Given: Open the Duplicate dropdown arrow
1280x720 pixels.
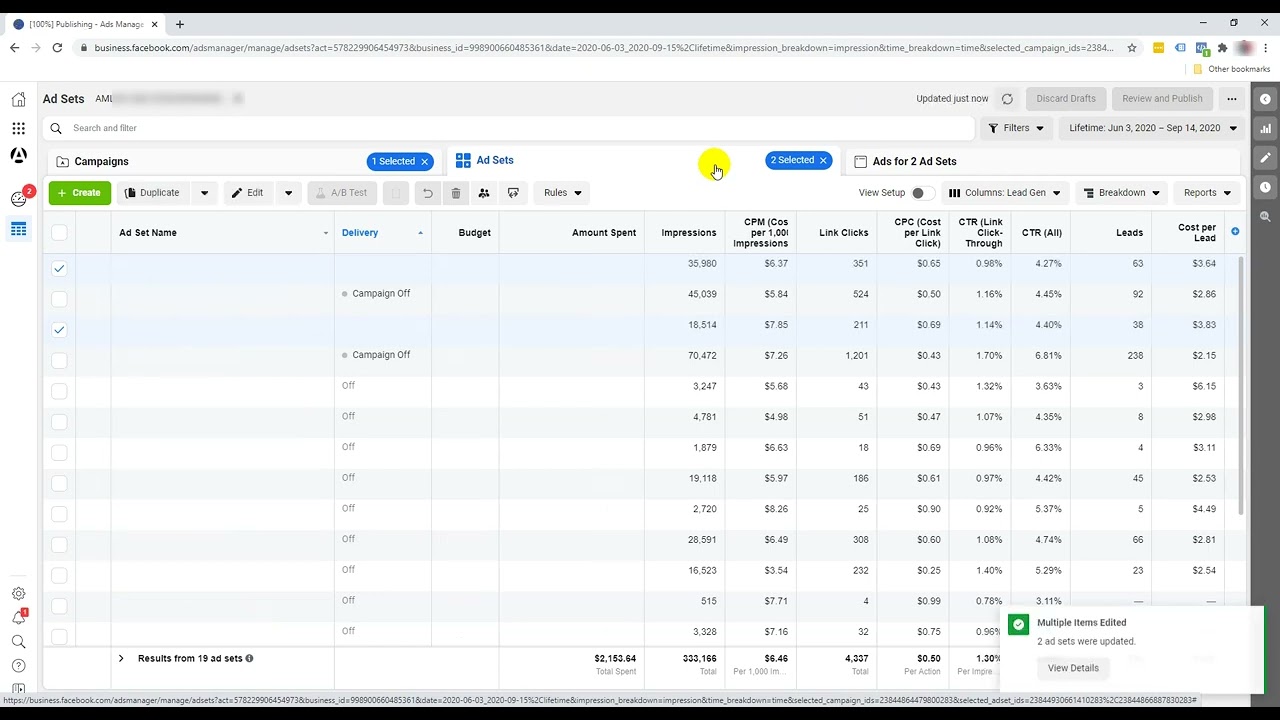Looking at the screenshot, I should tap(204, 193).
